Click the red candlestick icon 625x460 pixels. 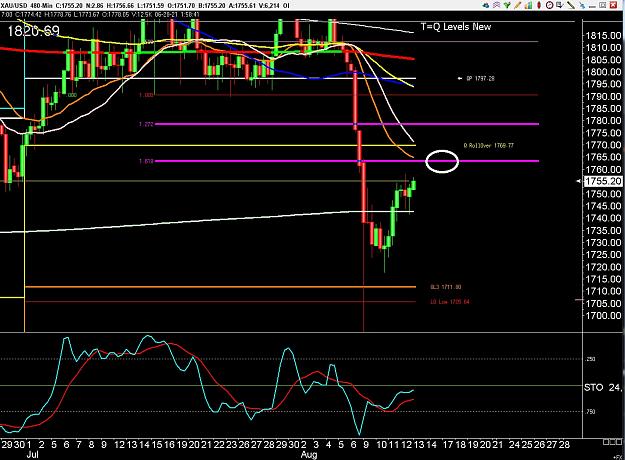point(539,5)
